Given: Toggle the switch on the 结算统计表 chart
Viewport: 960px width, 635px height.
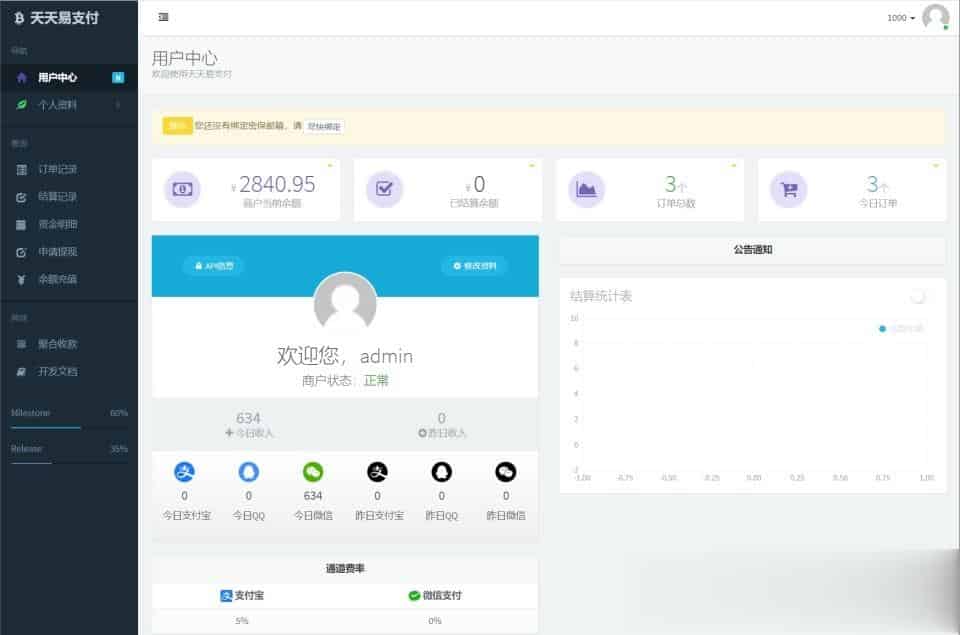Looking at the screenshot, I should (x=917, y=297).
